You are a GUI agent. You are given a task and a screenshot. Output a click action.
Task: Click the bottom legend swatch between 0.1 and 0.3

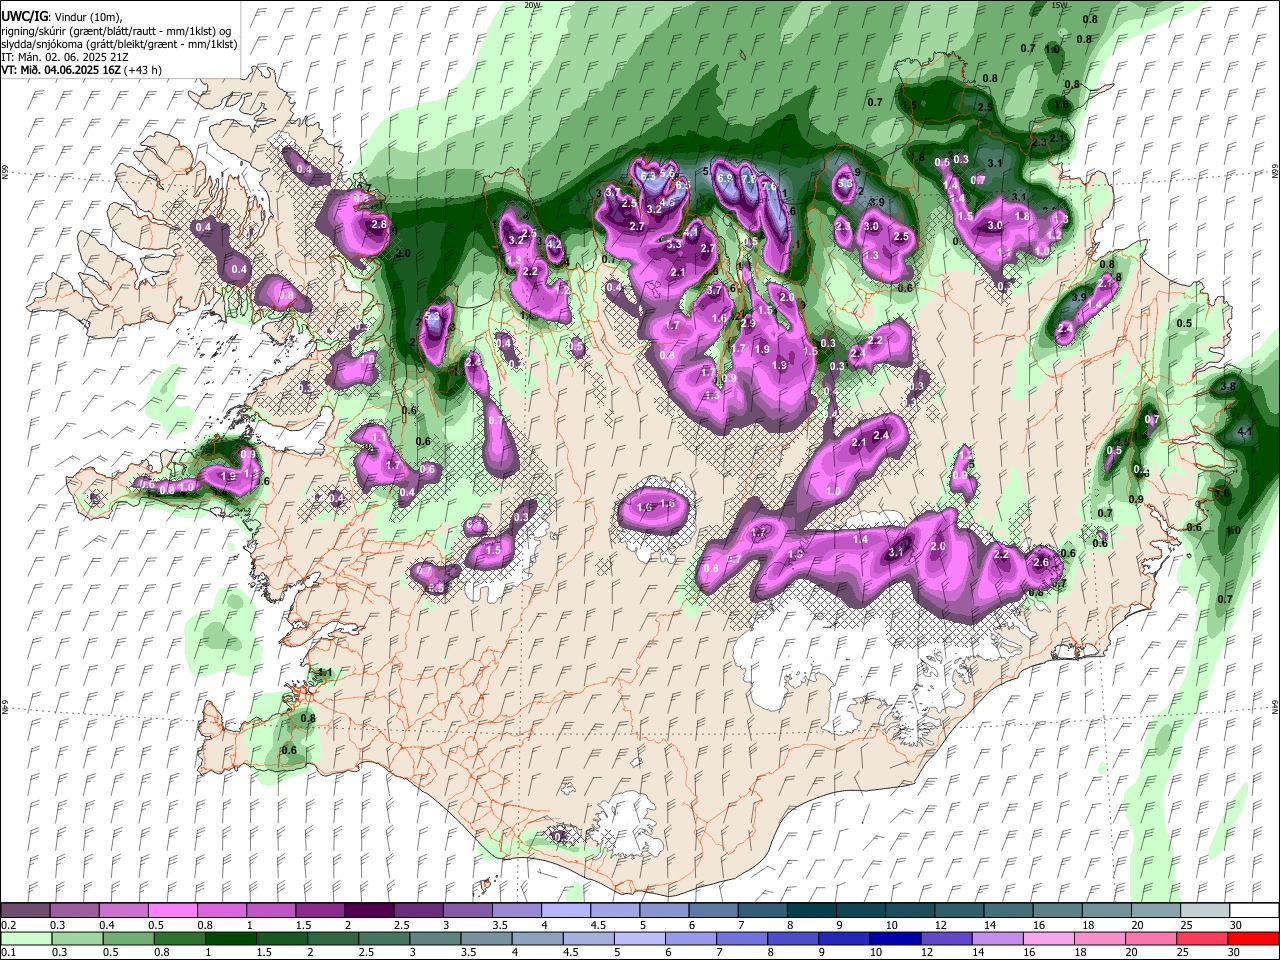pyautogui.click(x=26, y=938)
